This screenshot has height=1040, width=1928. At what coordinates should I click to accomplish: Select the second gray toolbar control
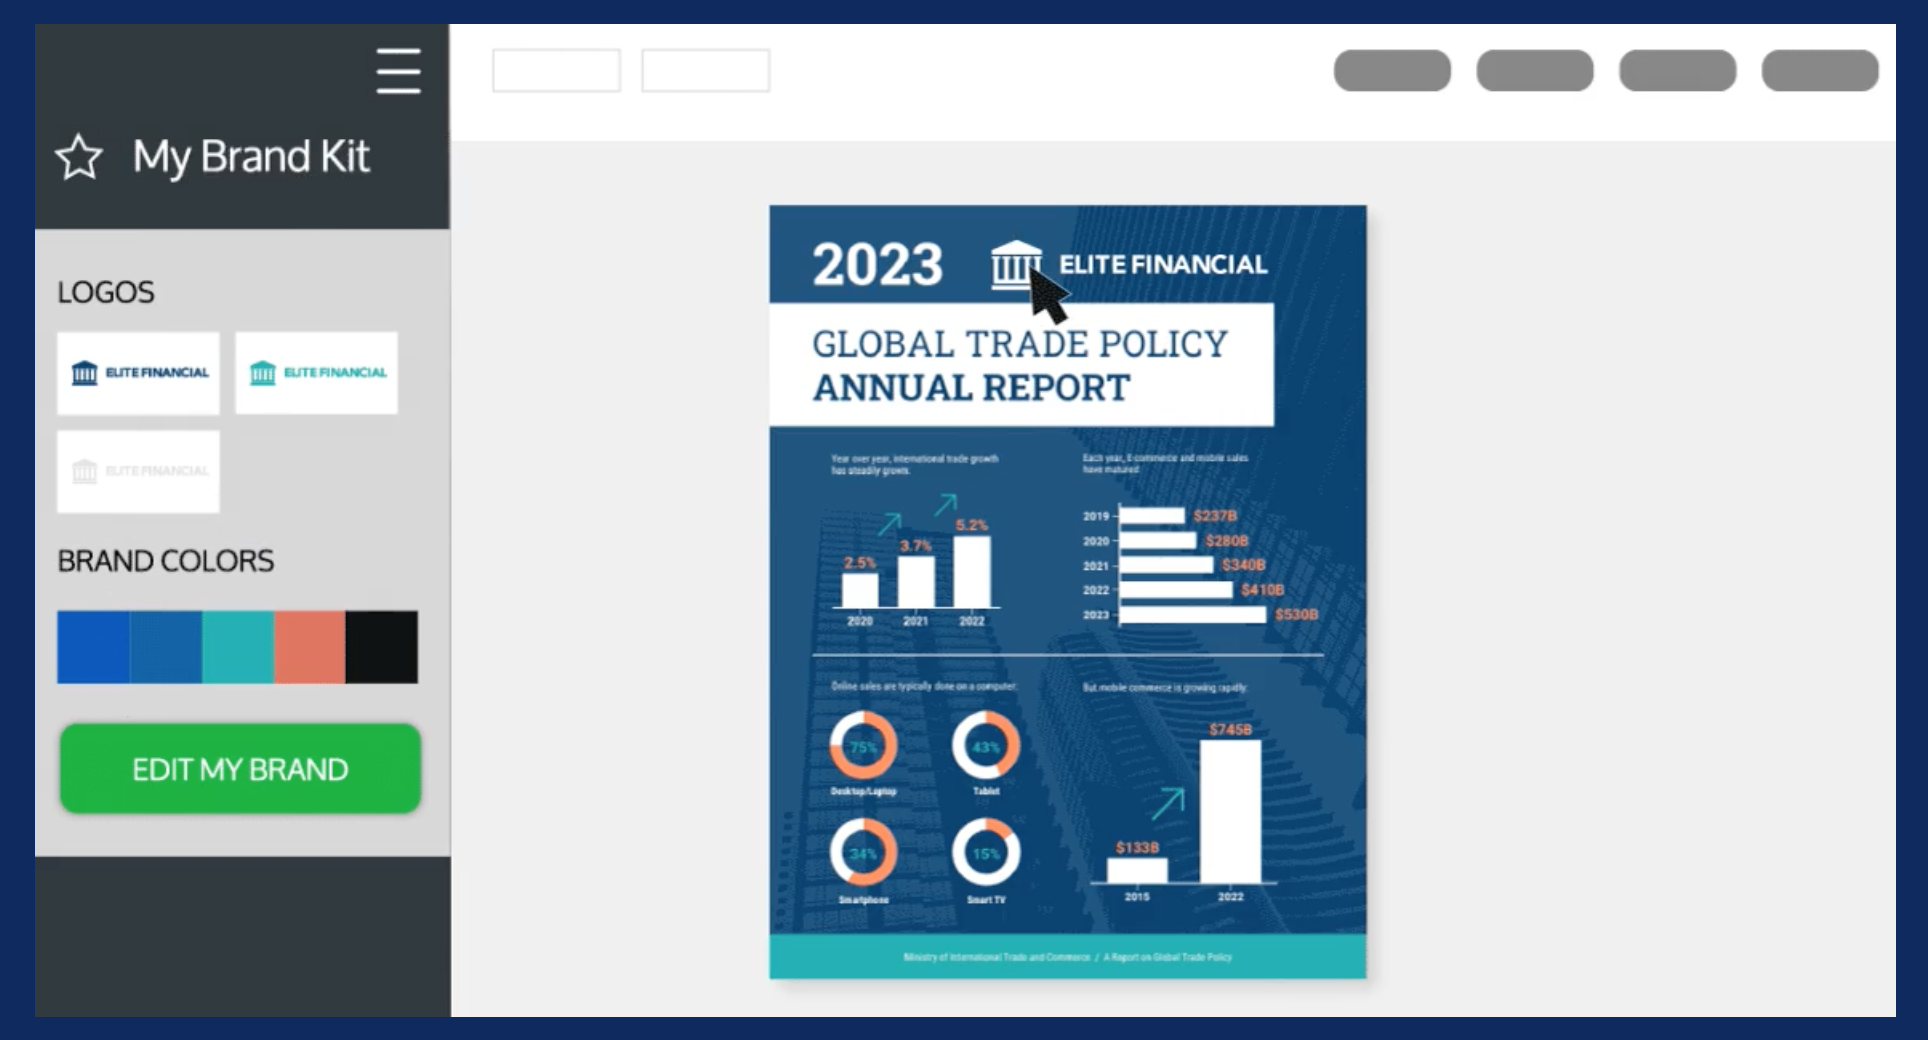(1535, 70)
